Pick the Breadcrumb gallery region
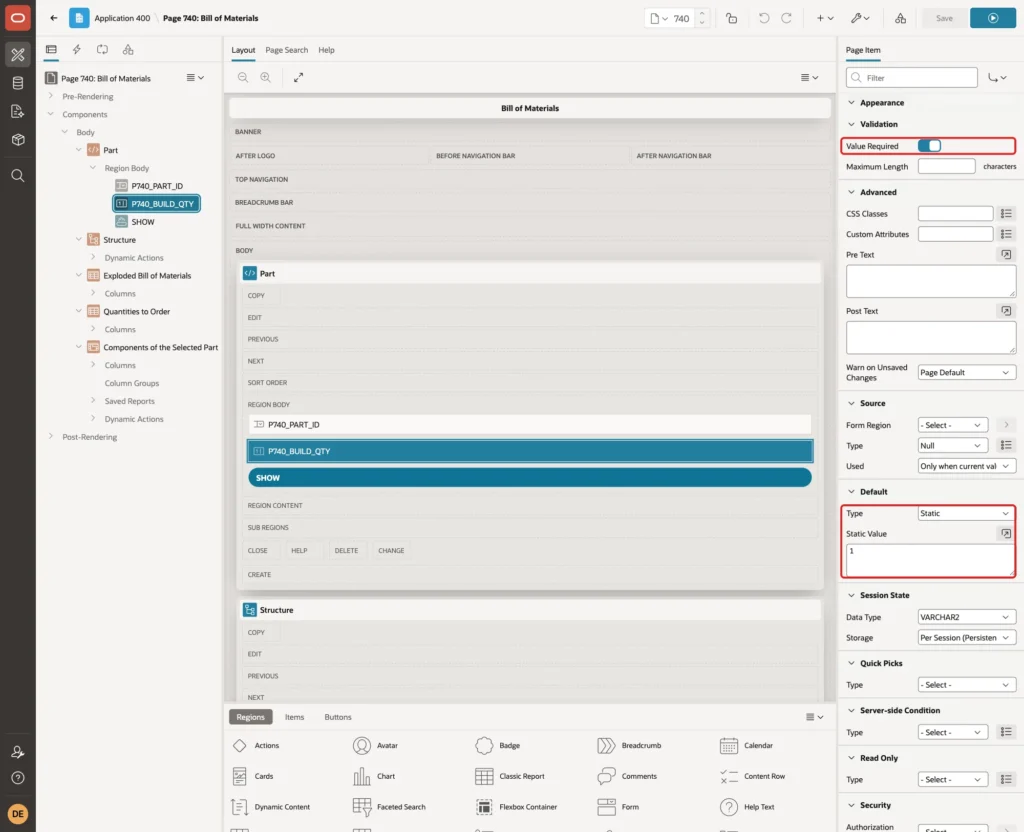This screenshot has height=832, width=1024. 629,745
